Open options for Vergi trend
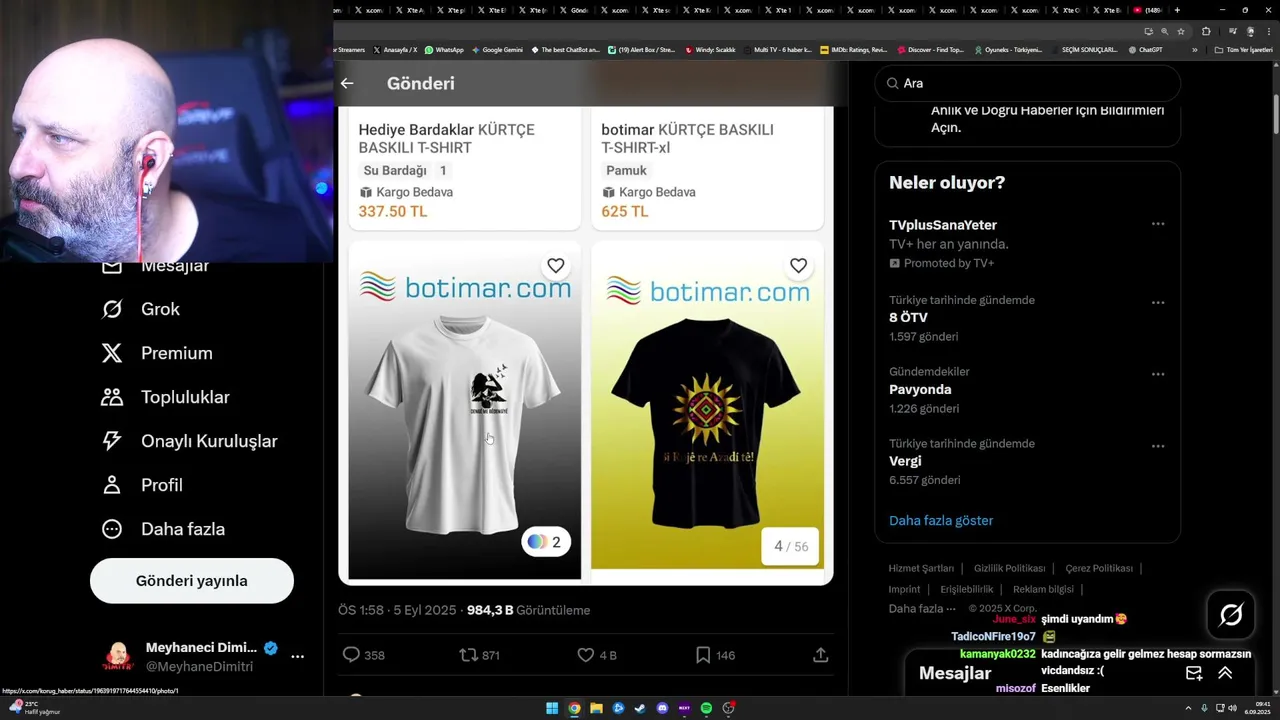 [x=1158, y=446]
